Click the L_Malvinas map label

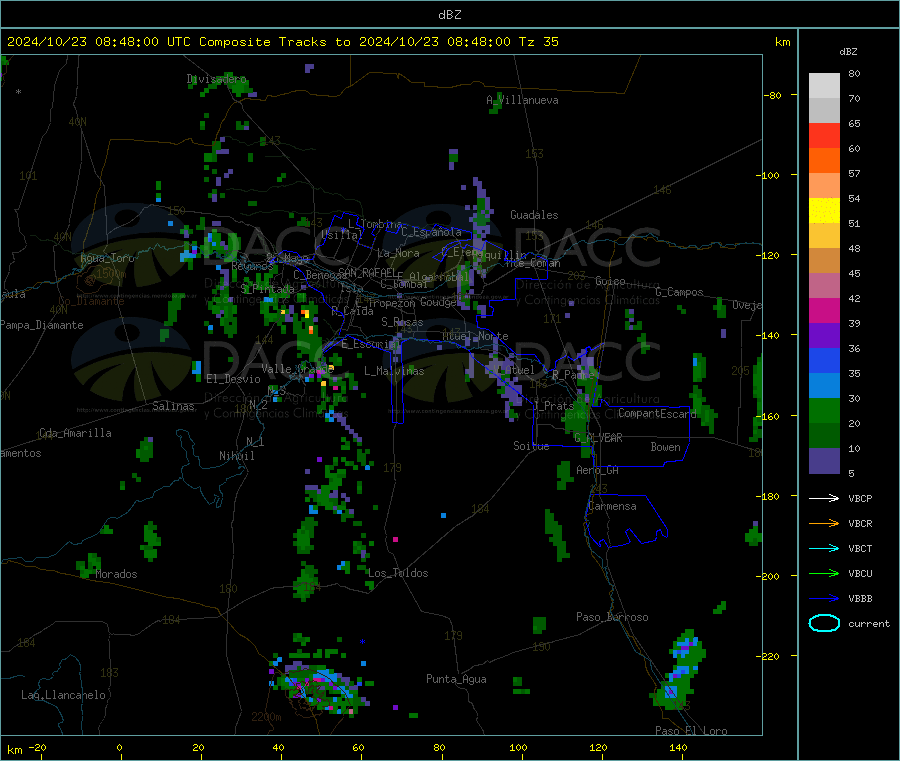pos(394,371)
